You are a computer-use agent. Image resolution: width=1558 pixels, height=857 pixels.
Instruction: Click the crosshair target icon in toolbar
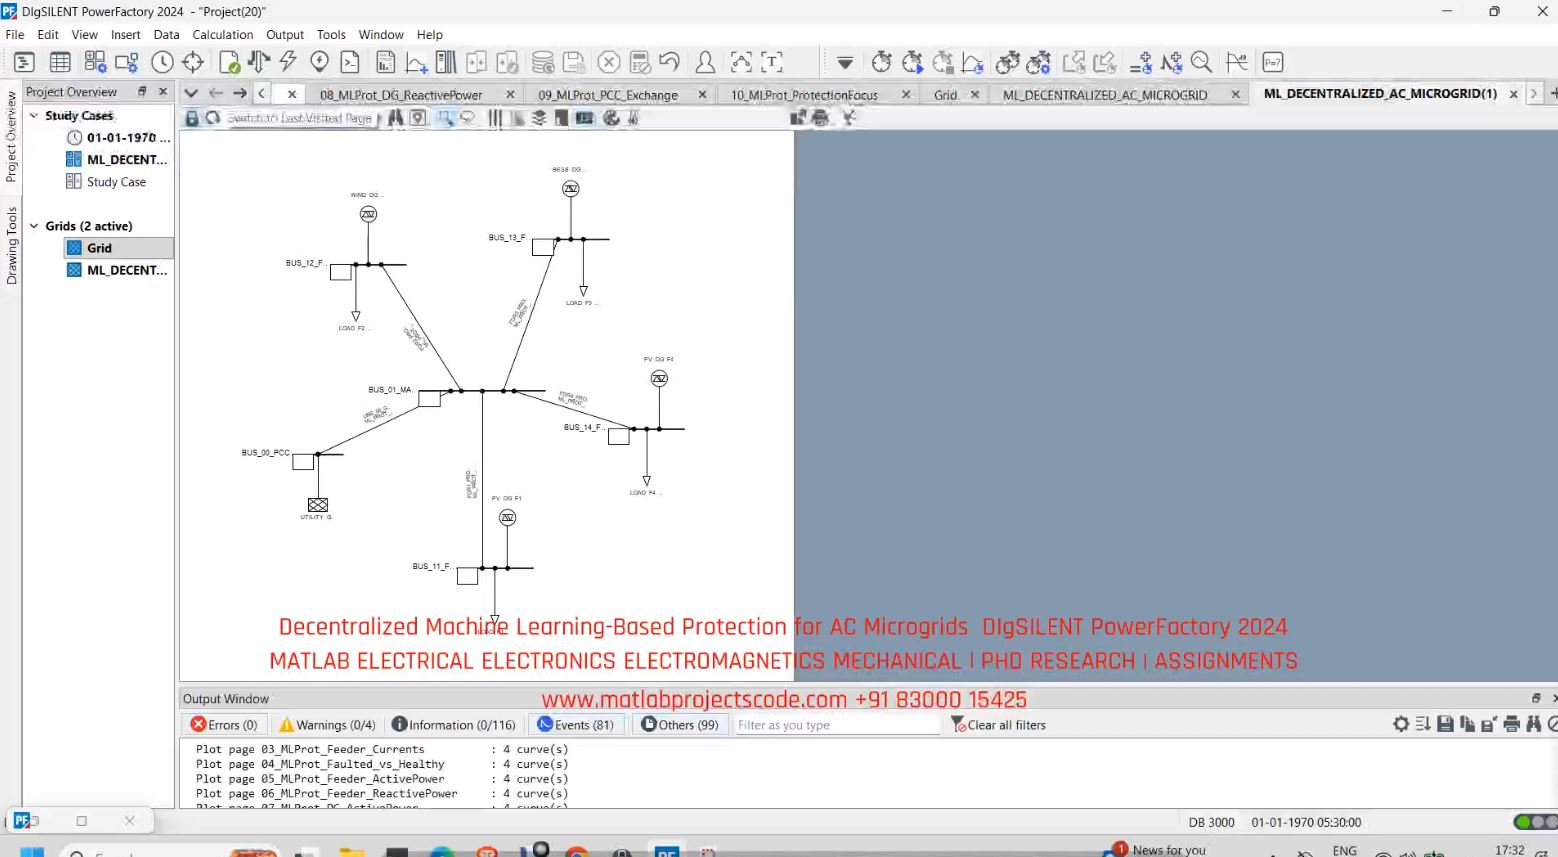point(193,62)
